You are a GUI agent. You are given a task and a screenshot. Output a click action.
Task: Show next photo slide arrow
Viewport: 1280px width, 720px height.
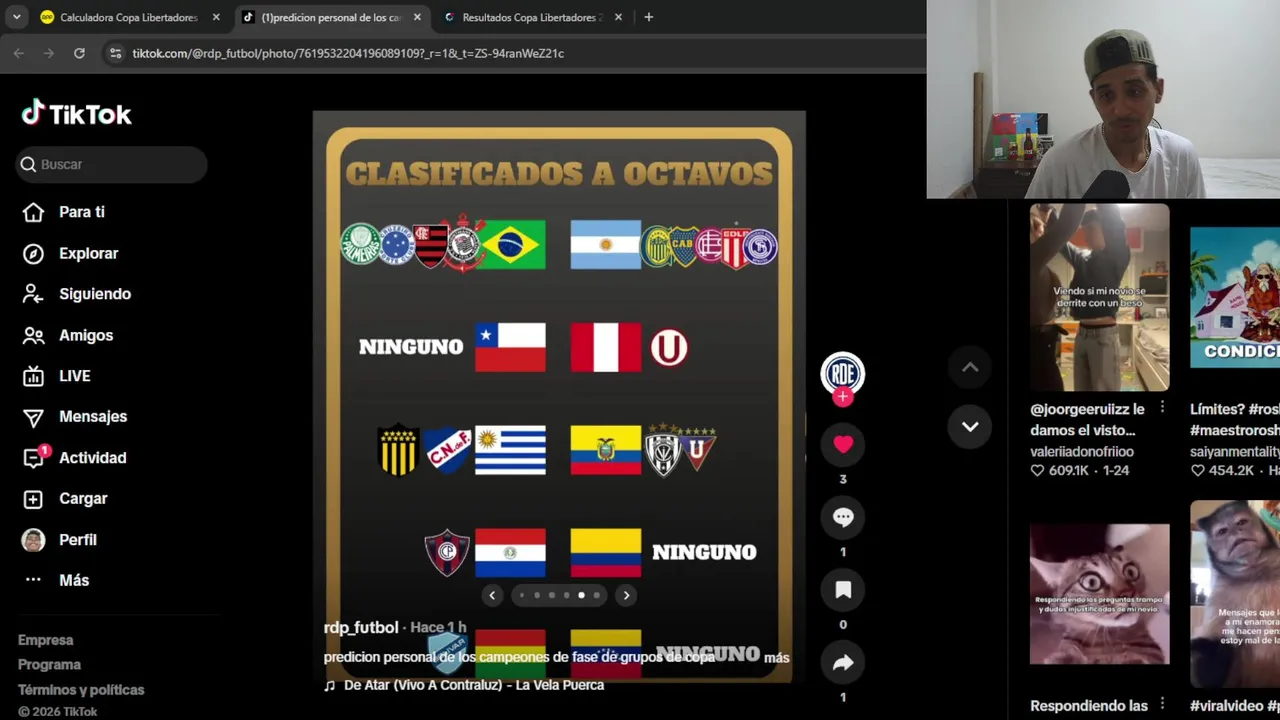click(626, 595)
